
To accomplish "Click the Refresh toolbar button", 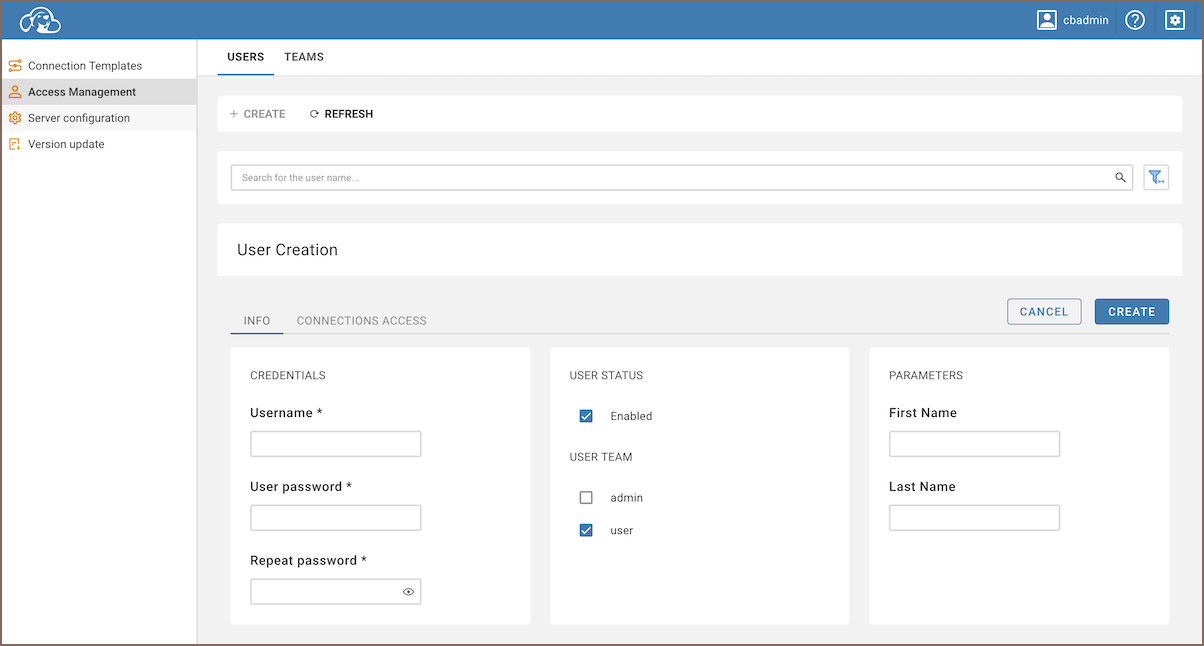I will (x=341, y=114).
